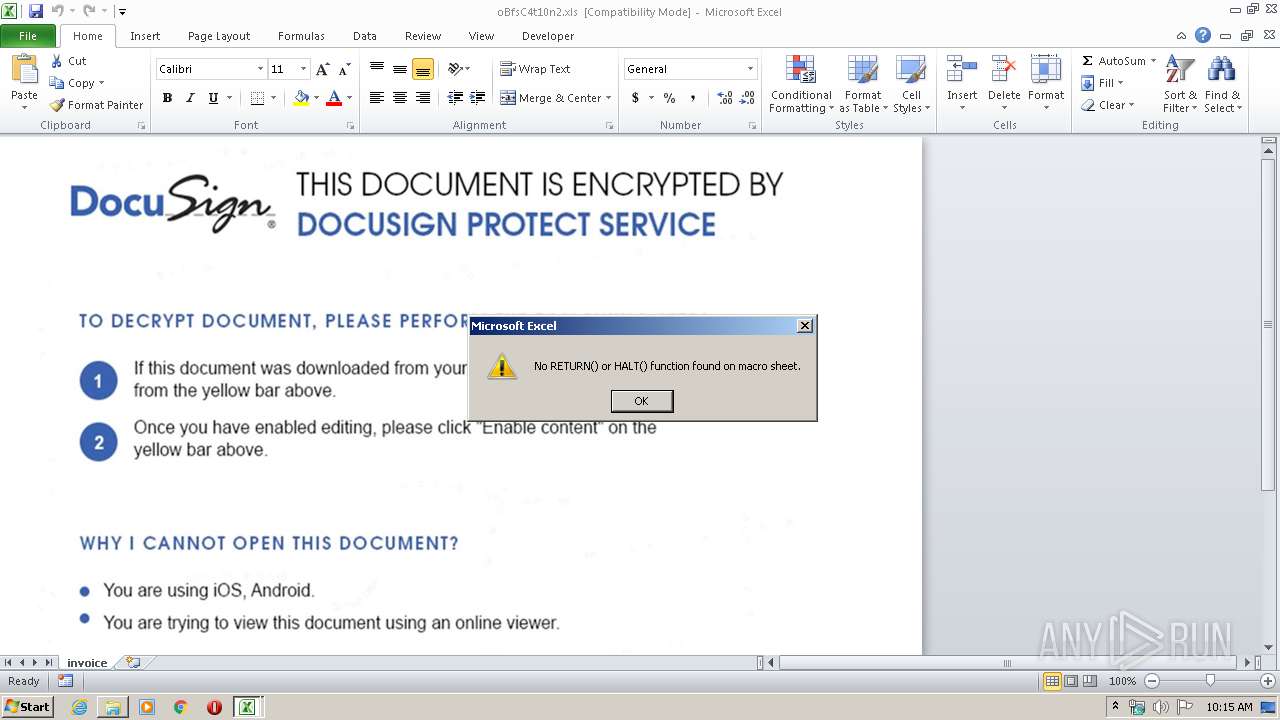
Task: Increase decimal places icon
Action: click(725, 98)
